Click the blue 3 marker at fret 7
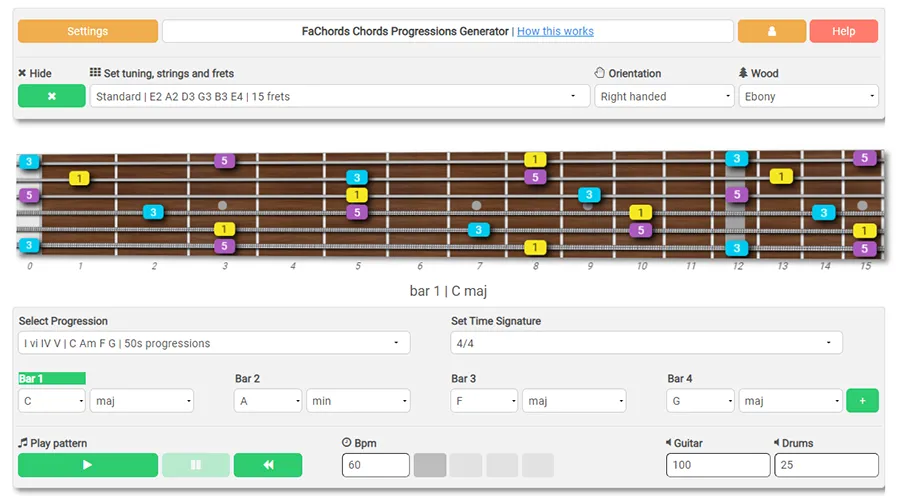The image size is (900, 499). pyautogui.click(x=479, y=230)
